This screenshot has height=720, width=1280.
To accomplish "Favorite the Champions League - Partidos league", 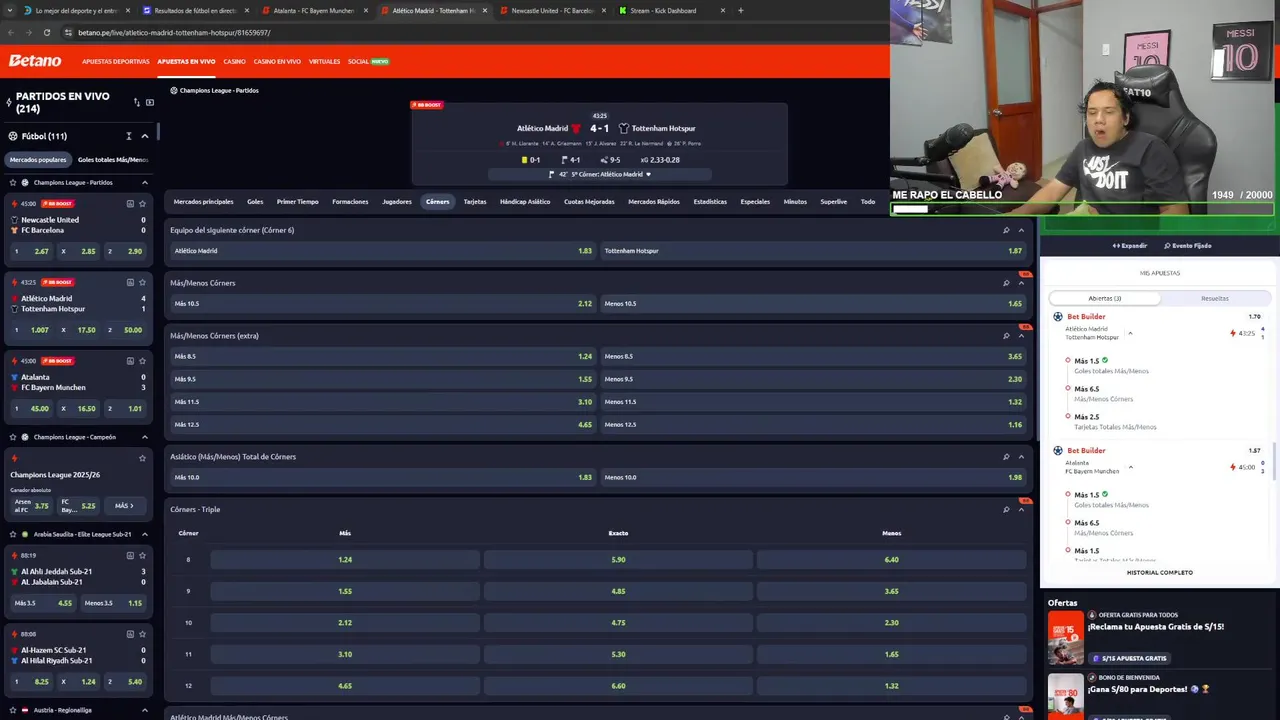I will pyautogui.click(x=13, y=182).
